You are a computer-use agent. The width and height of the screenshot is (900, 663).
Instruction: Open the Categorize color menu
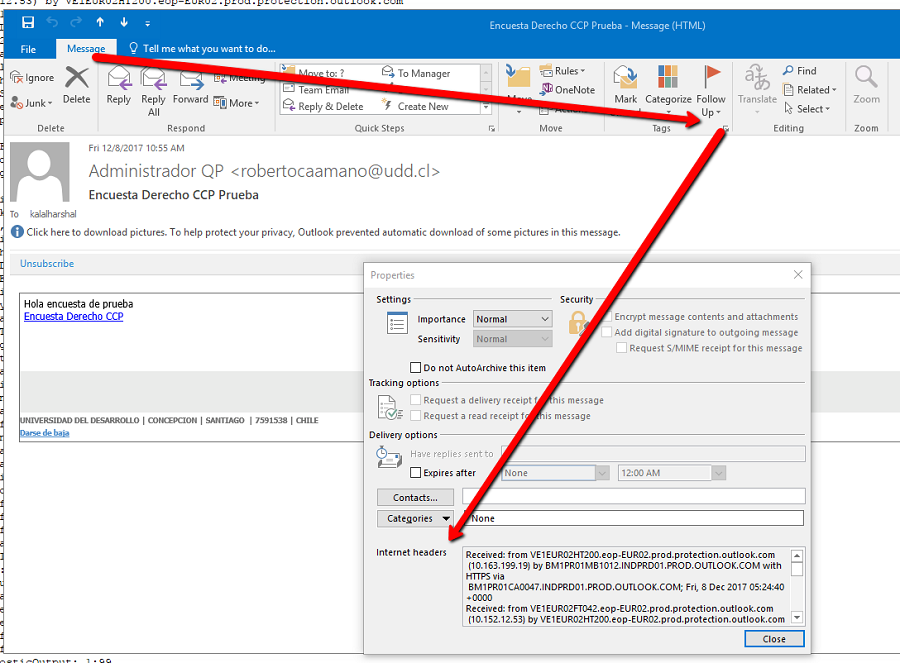coord(668,91)
